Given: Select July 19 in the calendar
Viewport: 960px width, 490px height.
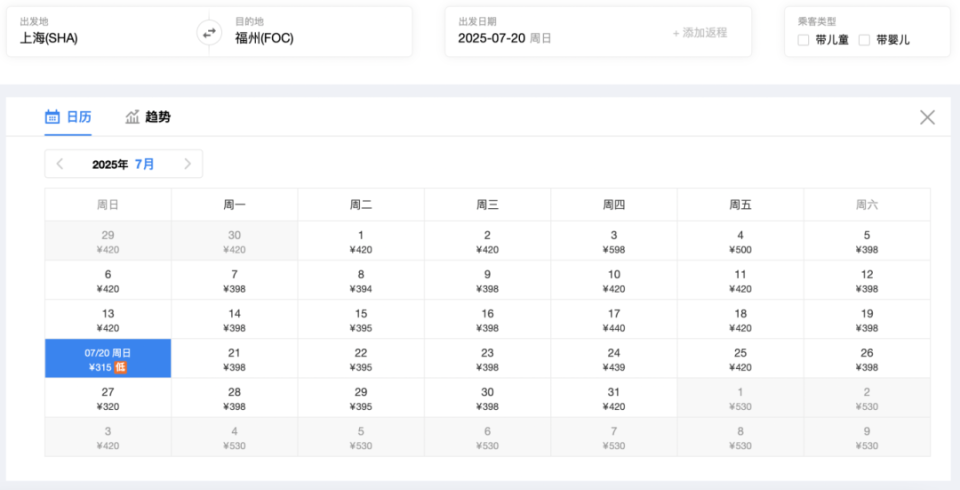Looking at the screenshot, I should [867, 319].
